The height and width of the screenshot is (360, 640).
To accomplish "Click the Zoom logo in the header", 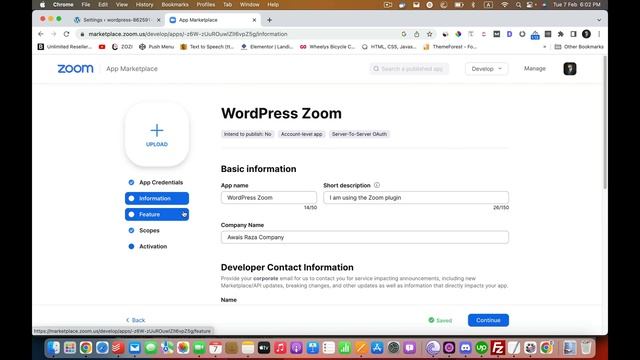I will point(76,69).
